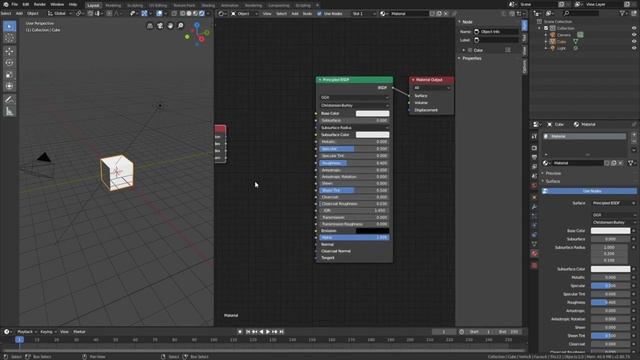Activate the Transform tool
Image resolution: width=640 pixels, height=360 pixels.
(9, 86)
